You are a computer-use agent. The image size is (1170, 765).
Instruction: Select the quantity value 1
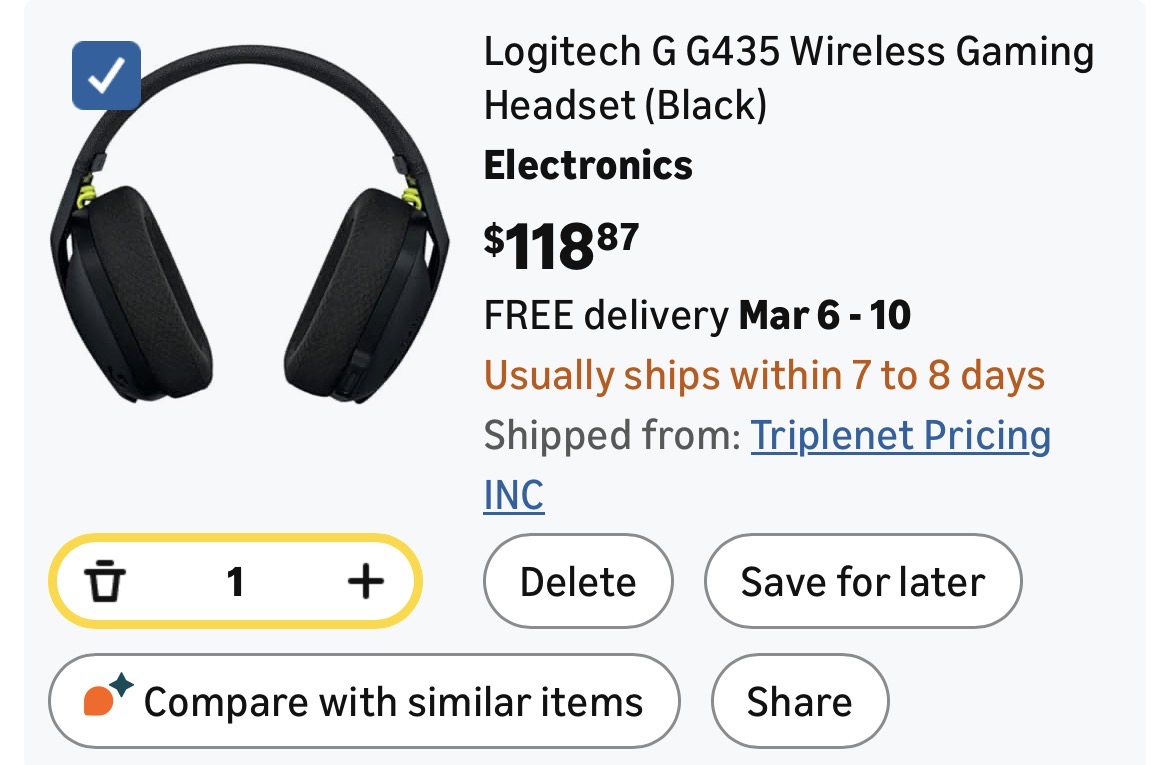(x=235, y=581)
